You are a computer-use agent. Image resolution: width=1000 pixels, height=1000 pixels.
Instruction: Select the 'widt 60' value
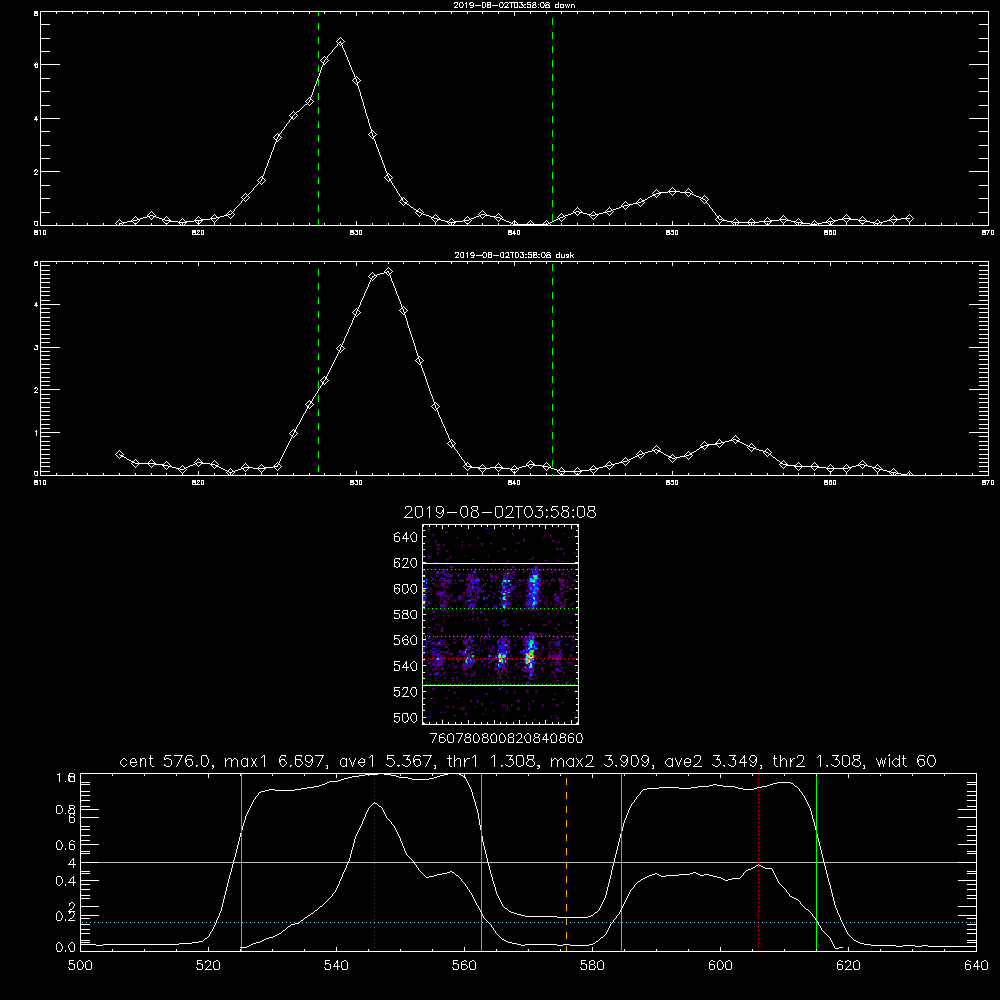tap(906, 761)
